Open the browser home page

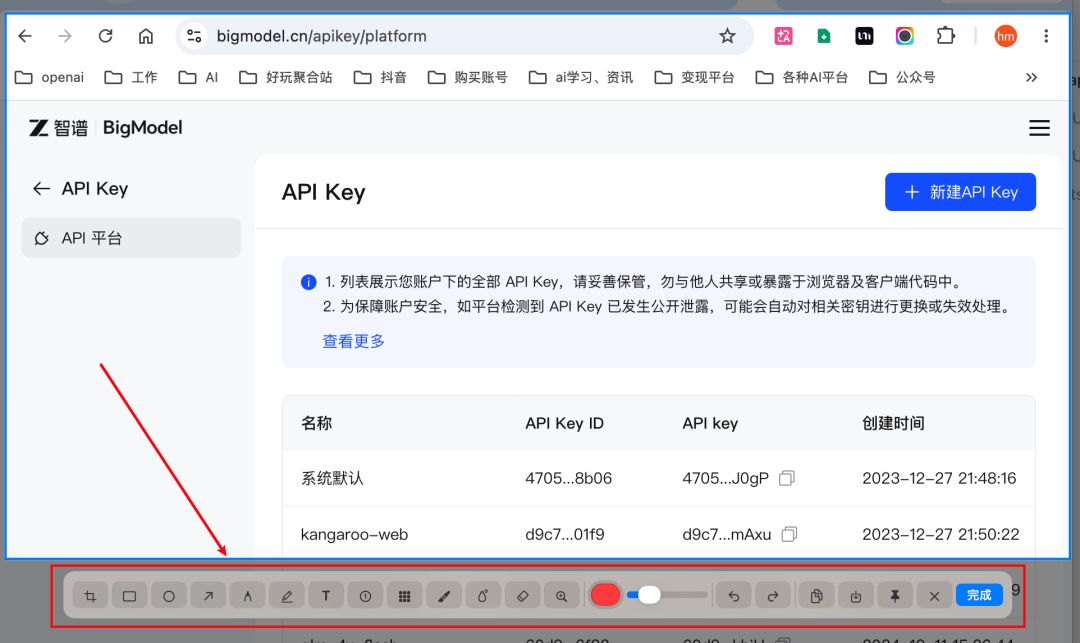145,36
